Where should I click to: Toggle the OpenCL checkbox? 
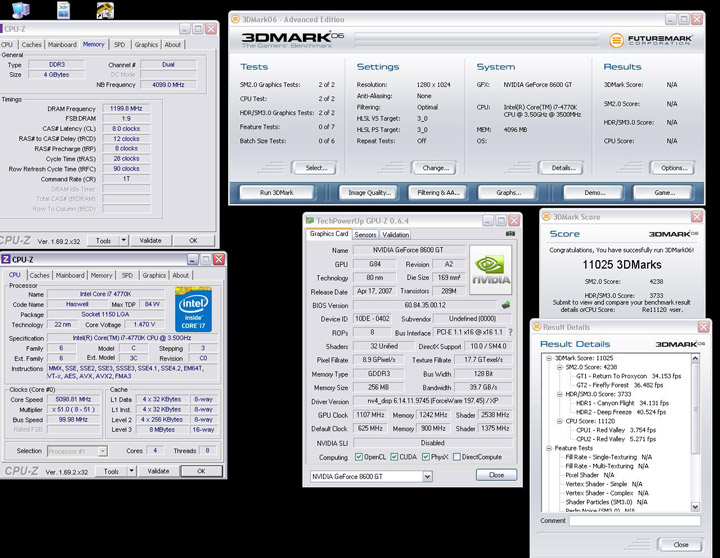[x=359, y=457]
